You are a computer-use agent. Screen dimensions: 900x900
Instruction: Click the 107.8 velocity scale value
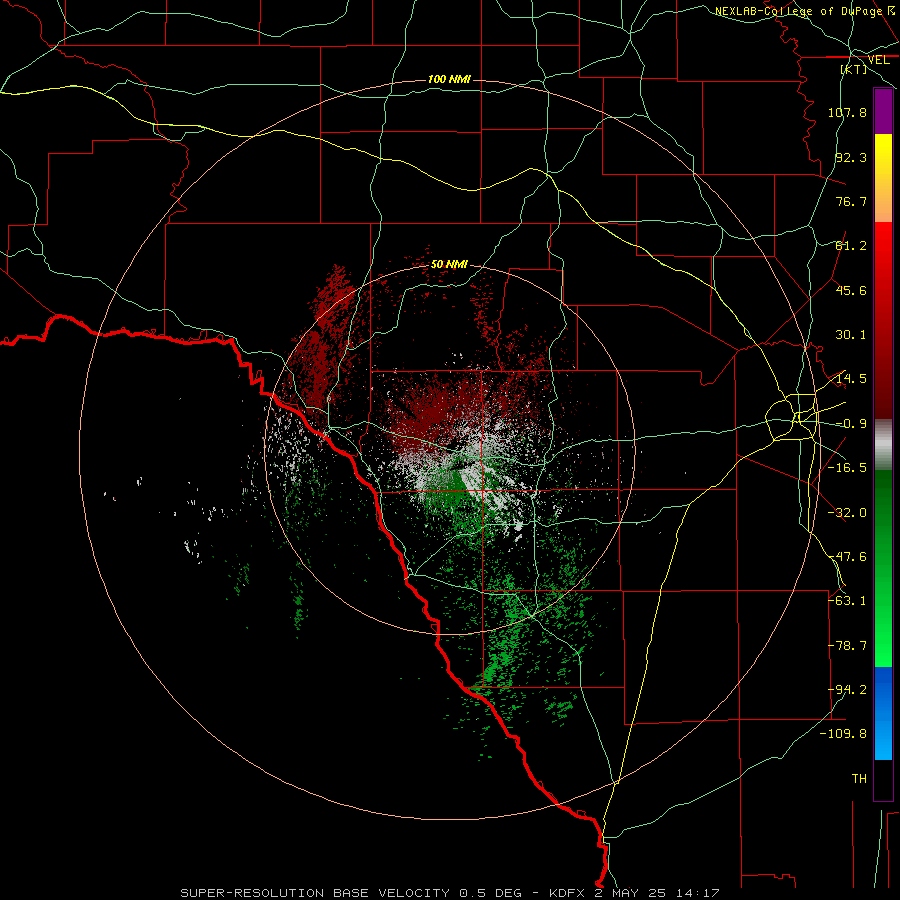coord(847,112)
